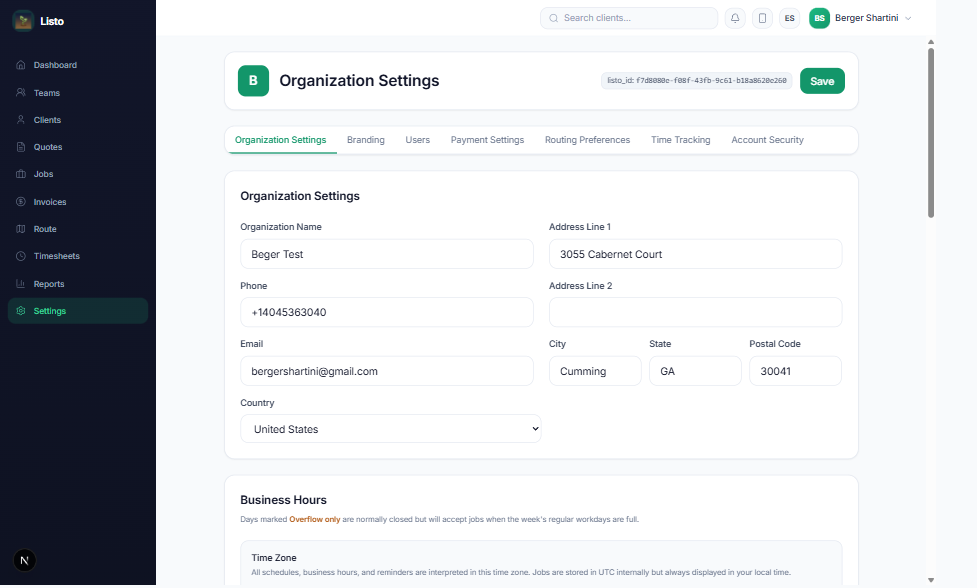Focus the Search clients field
The width and height of the screenshot is (977, 588).
point(629,18)
